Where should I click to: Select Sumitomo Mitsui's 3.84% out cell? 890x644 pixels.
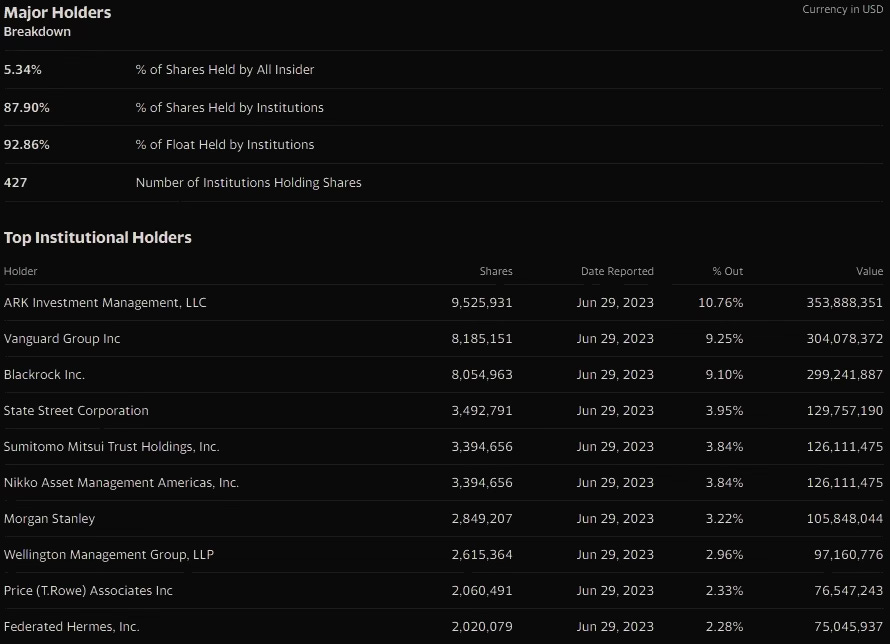724,447
